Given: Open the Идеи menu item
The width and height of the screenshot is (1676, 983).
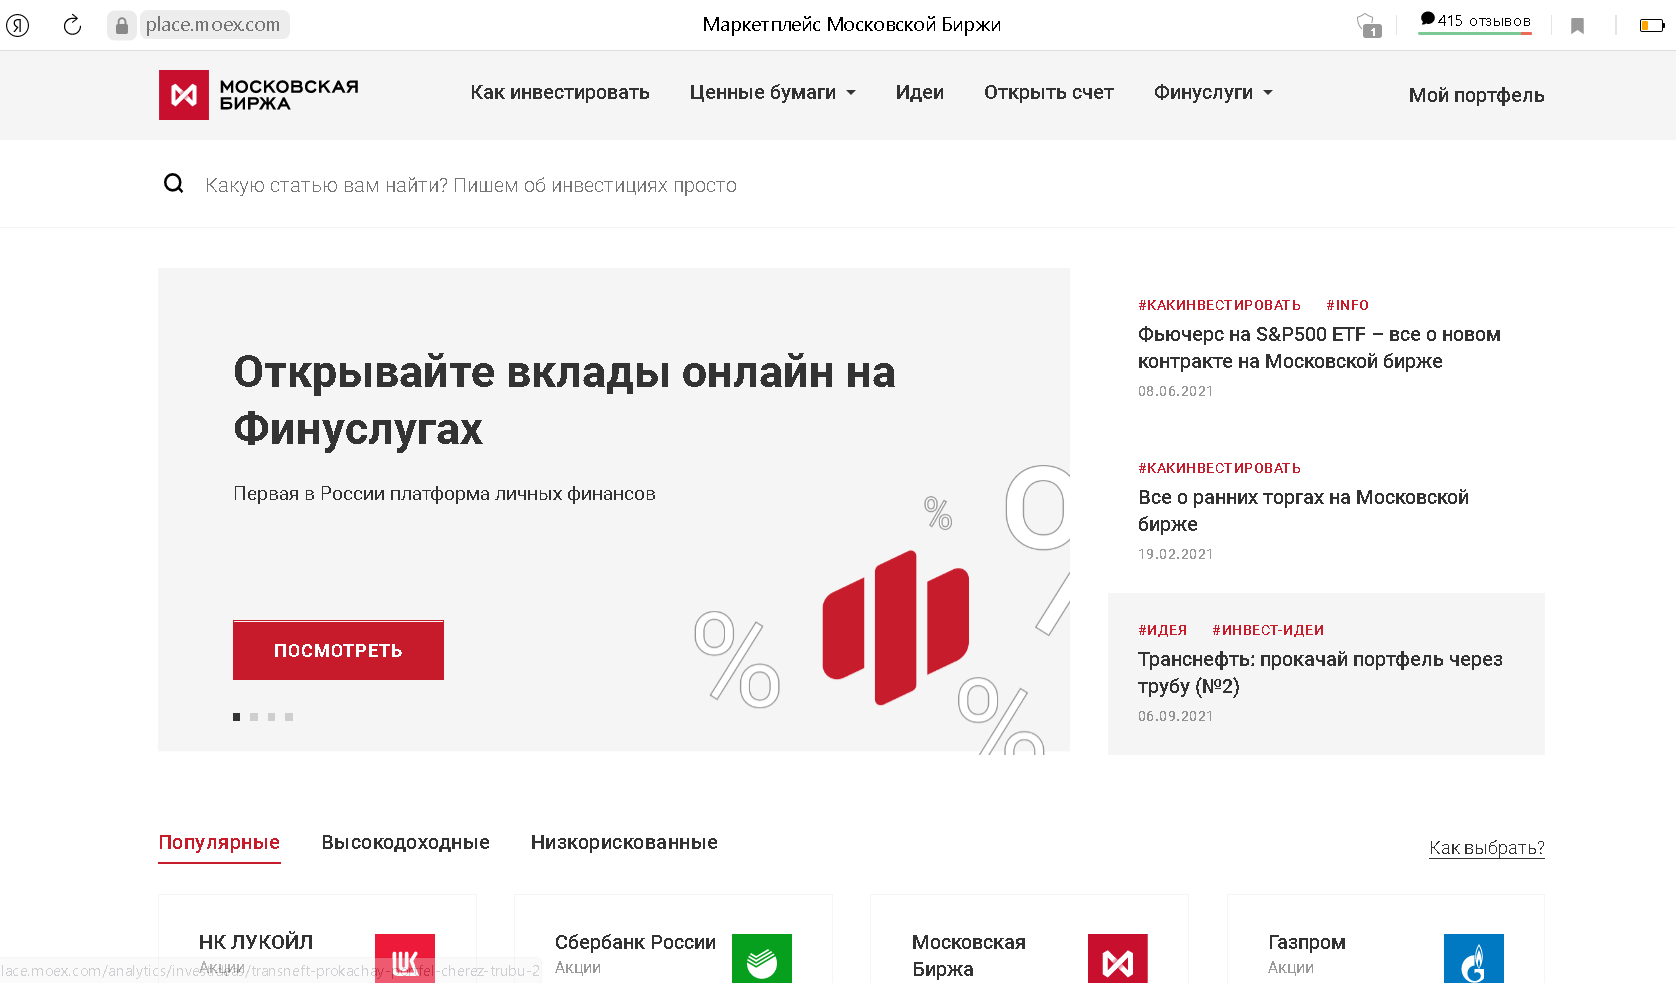Looking at the screenshot, I should click(x=920, y=92).
